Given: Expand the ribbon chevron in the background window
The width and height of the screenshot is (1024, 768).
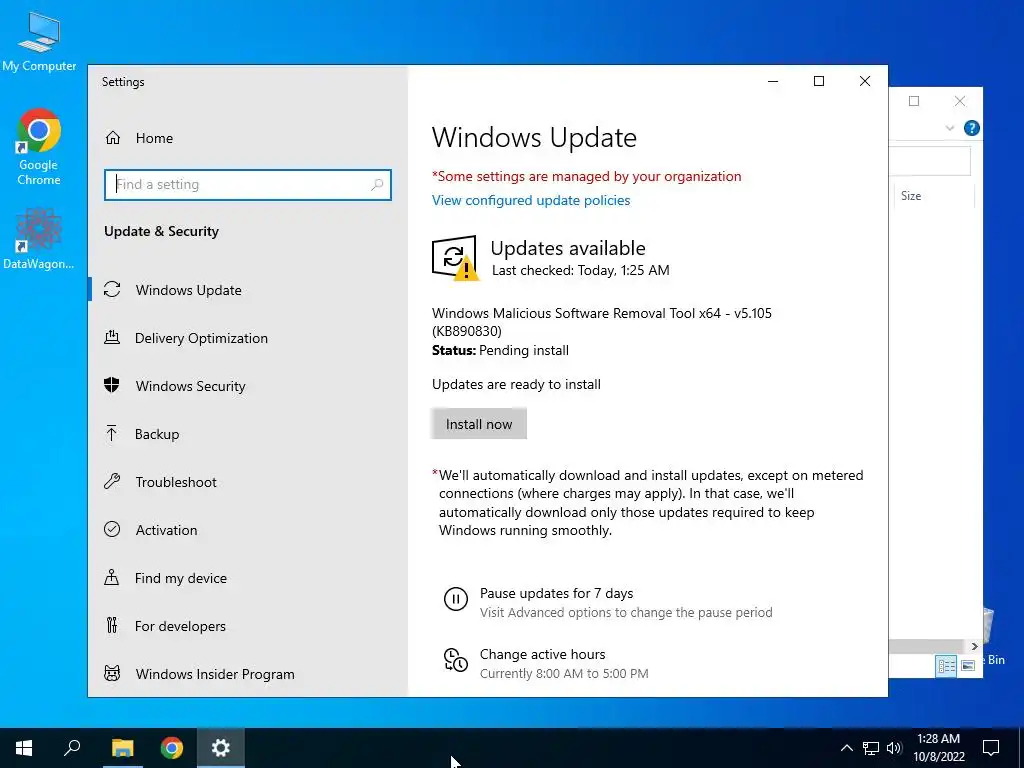Looking at the screenshot, I should coord(950,128).
